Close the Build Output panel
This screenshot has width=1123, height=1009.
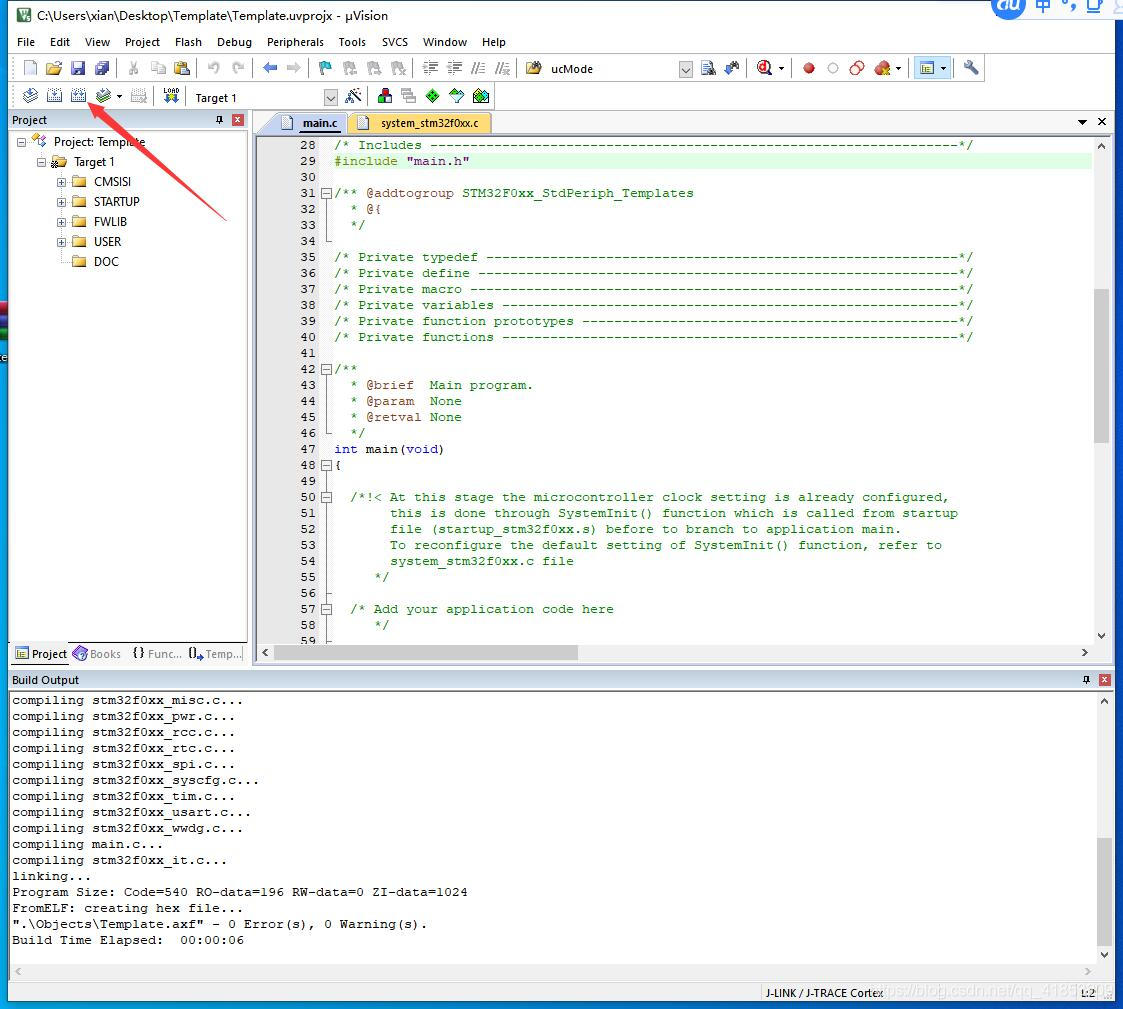pyautogui.click(x=1104, y=680)
